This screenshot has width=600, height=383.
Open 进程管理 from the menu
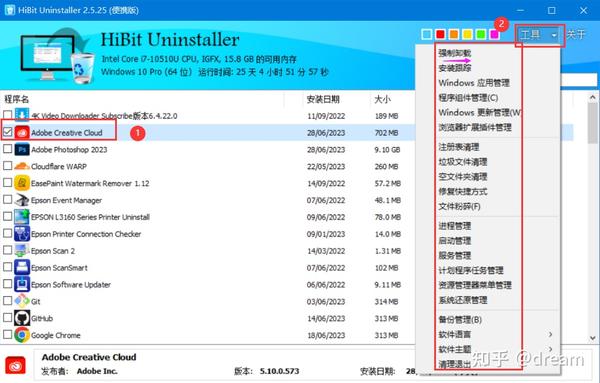455,226
